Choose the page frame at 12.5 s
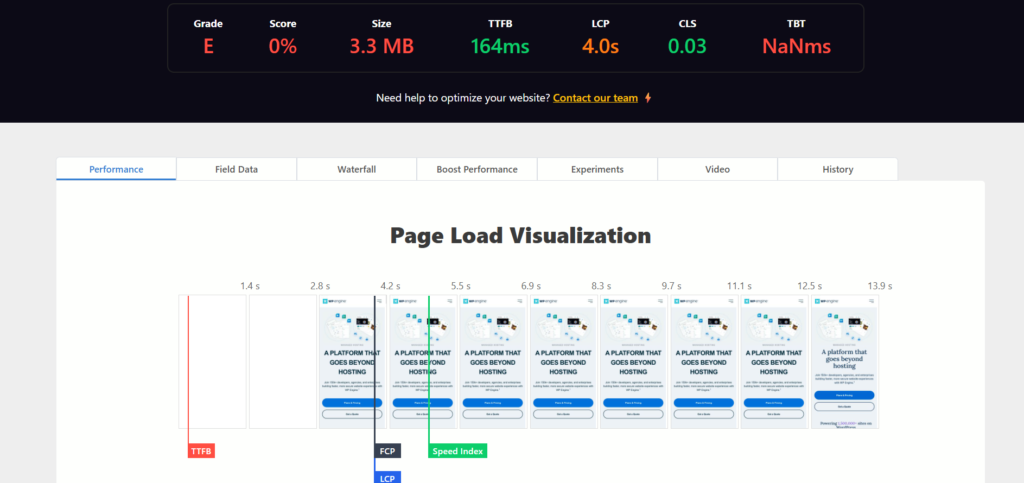Image resolution: width=1024 pixels, height=483 pixels. 774,362
